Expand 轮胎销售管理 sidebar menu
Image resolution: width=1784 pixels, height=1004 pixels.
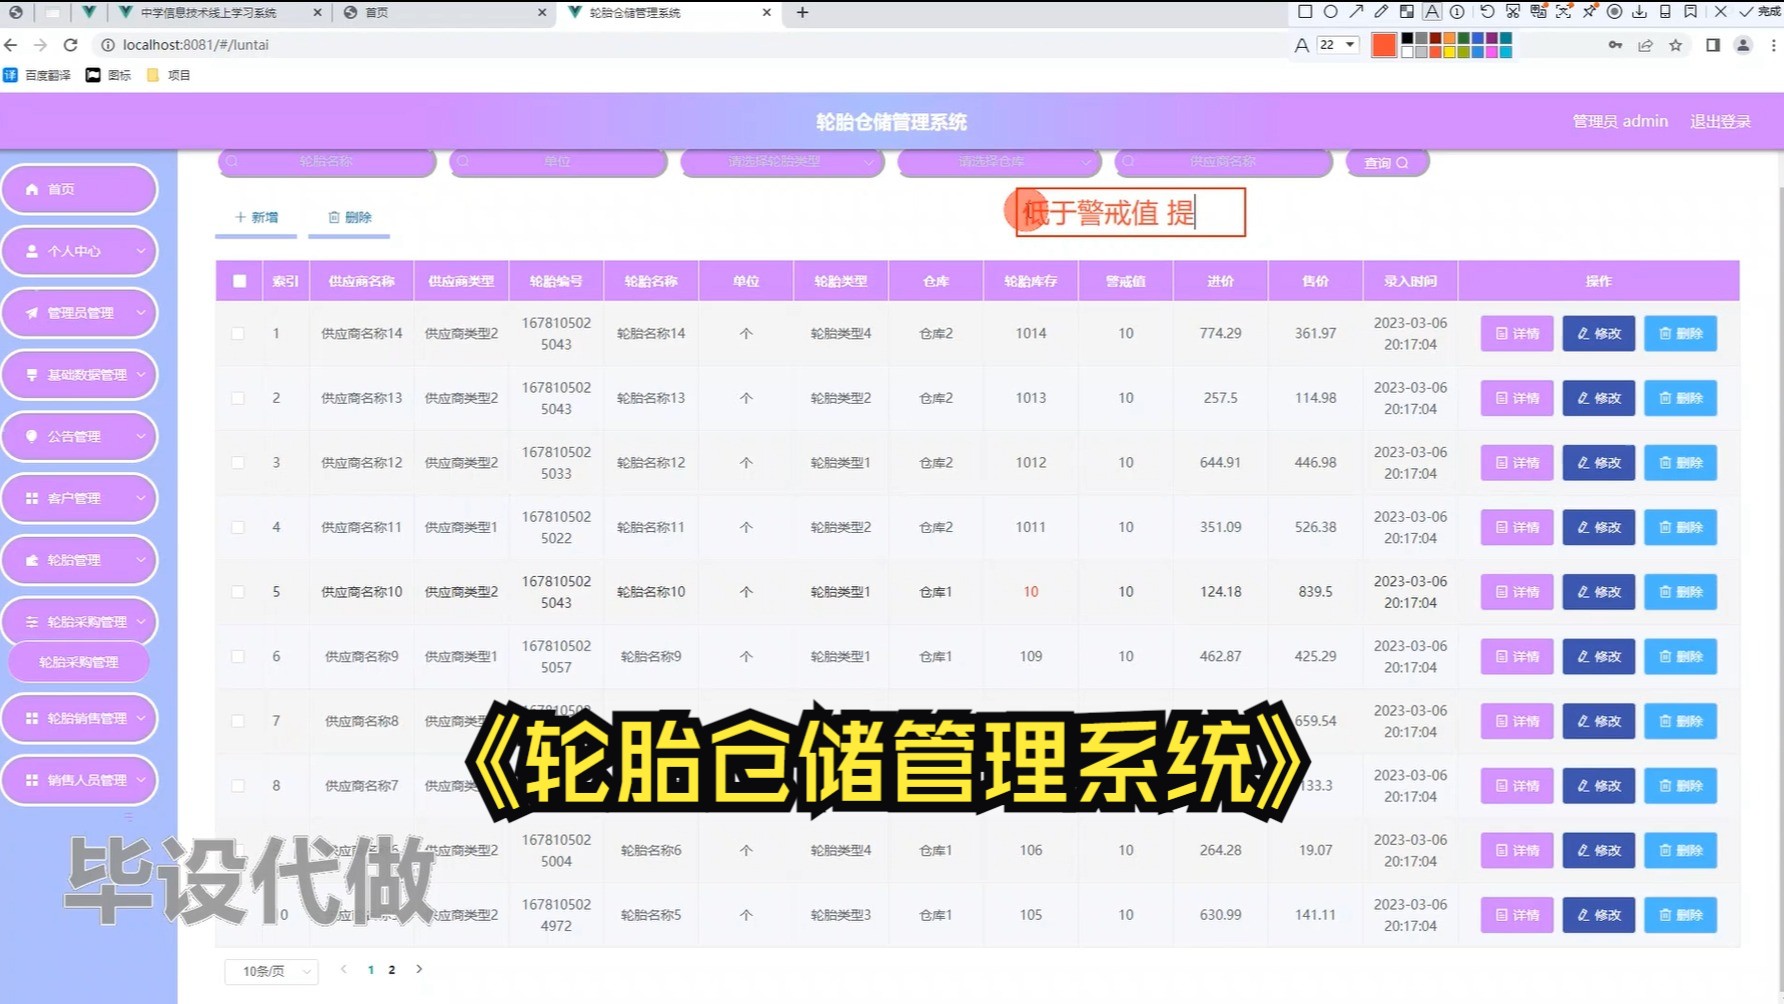click(x=79, y=718)
